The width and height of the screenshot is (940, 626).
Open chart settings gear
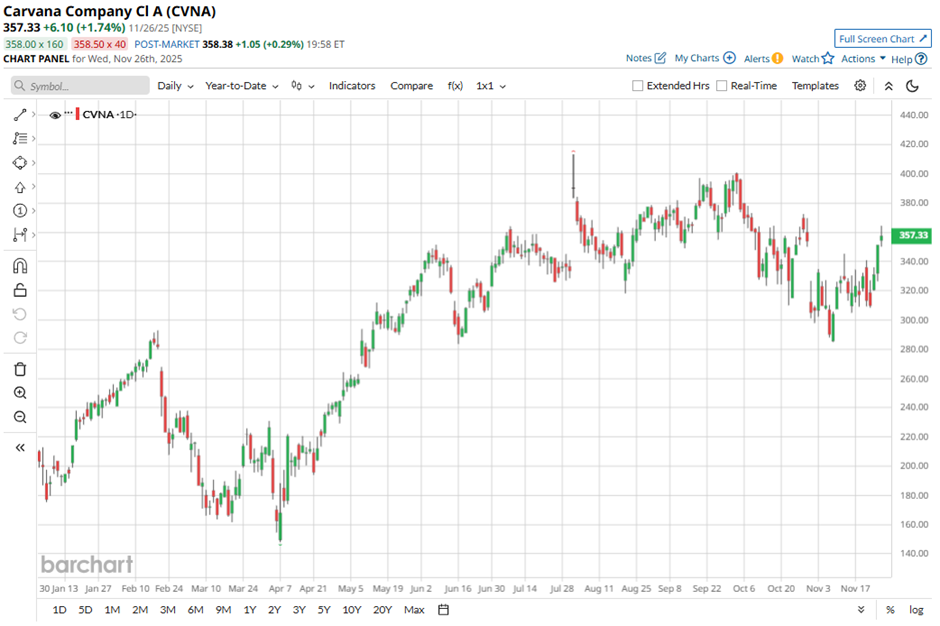pos(860,86)
